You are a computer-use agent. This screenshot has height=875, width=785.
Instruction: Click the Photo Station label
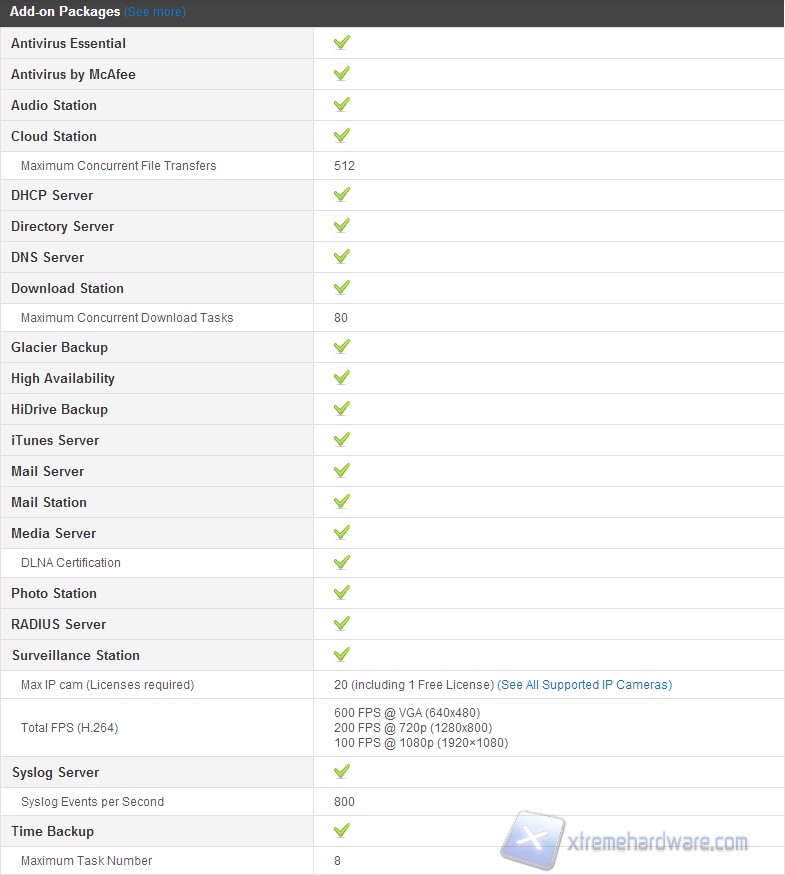point(54,593)
